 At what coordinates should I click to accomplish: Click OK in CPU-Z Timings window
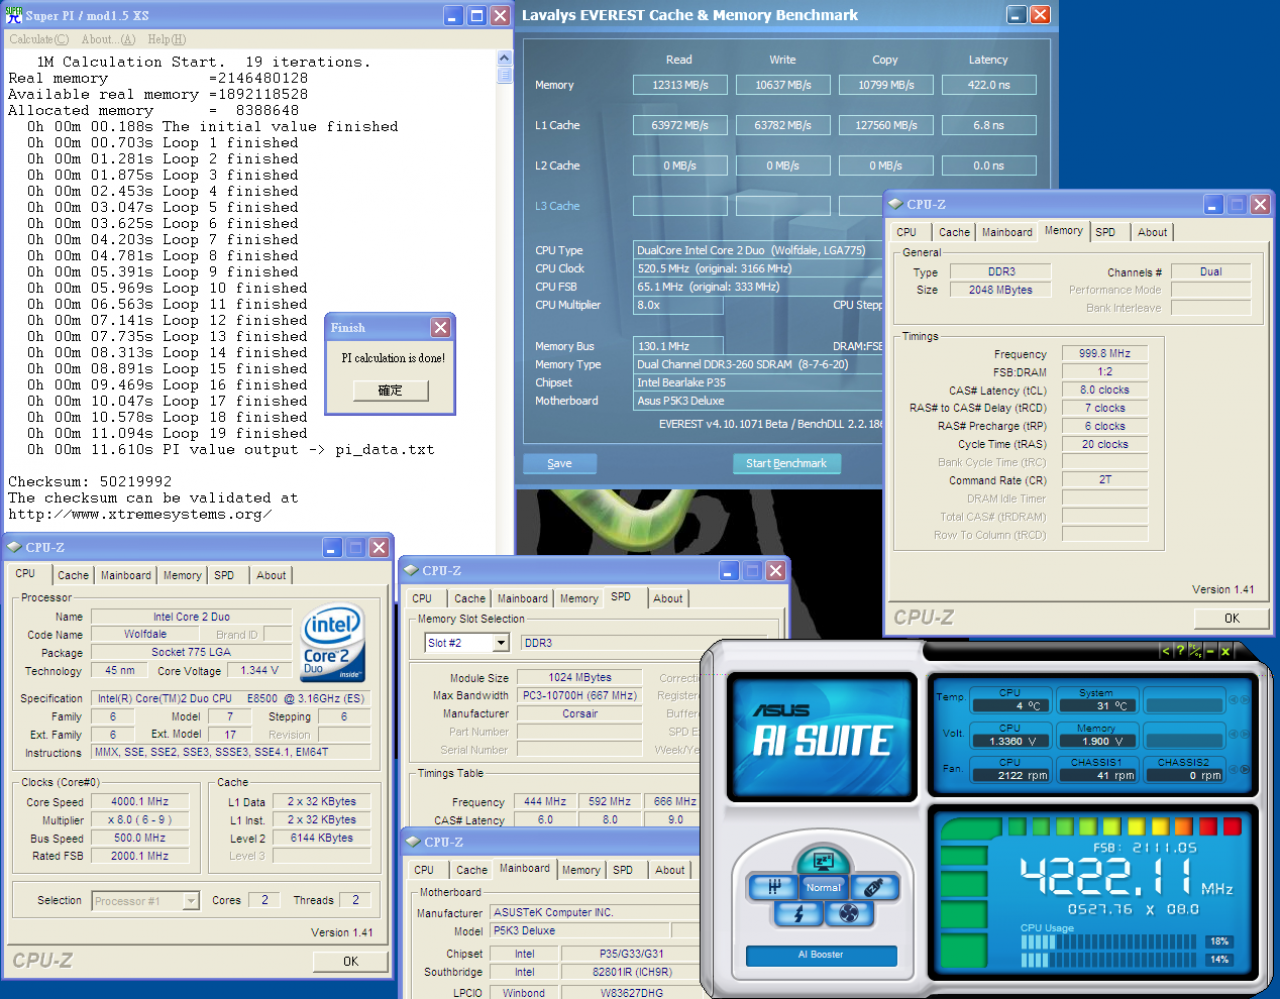[1232, 618]
